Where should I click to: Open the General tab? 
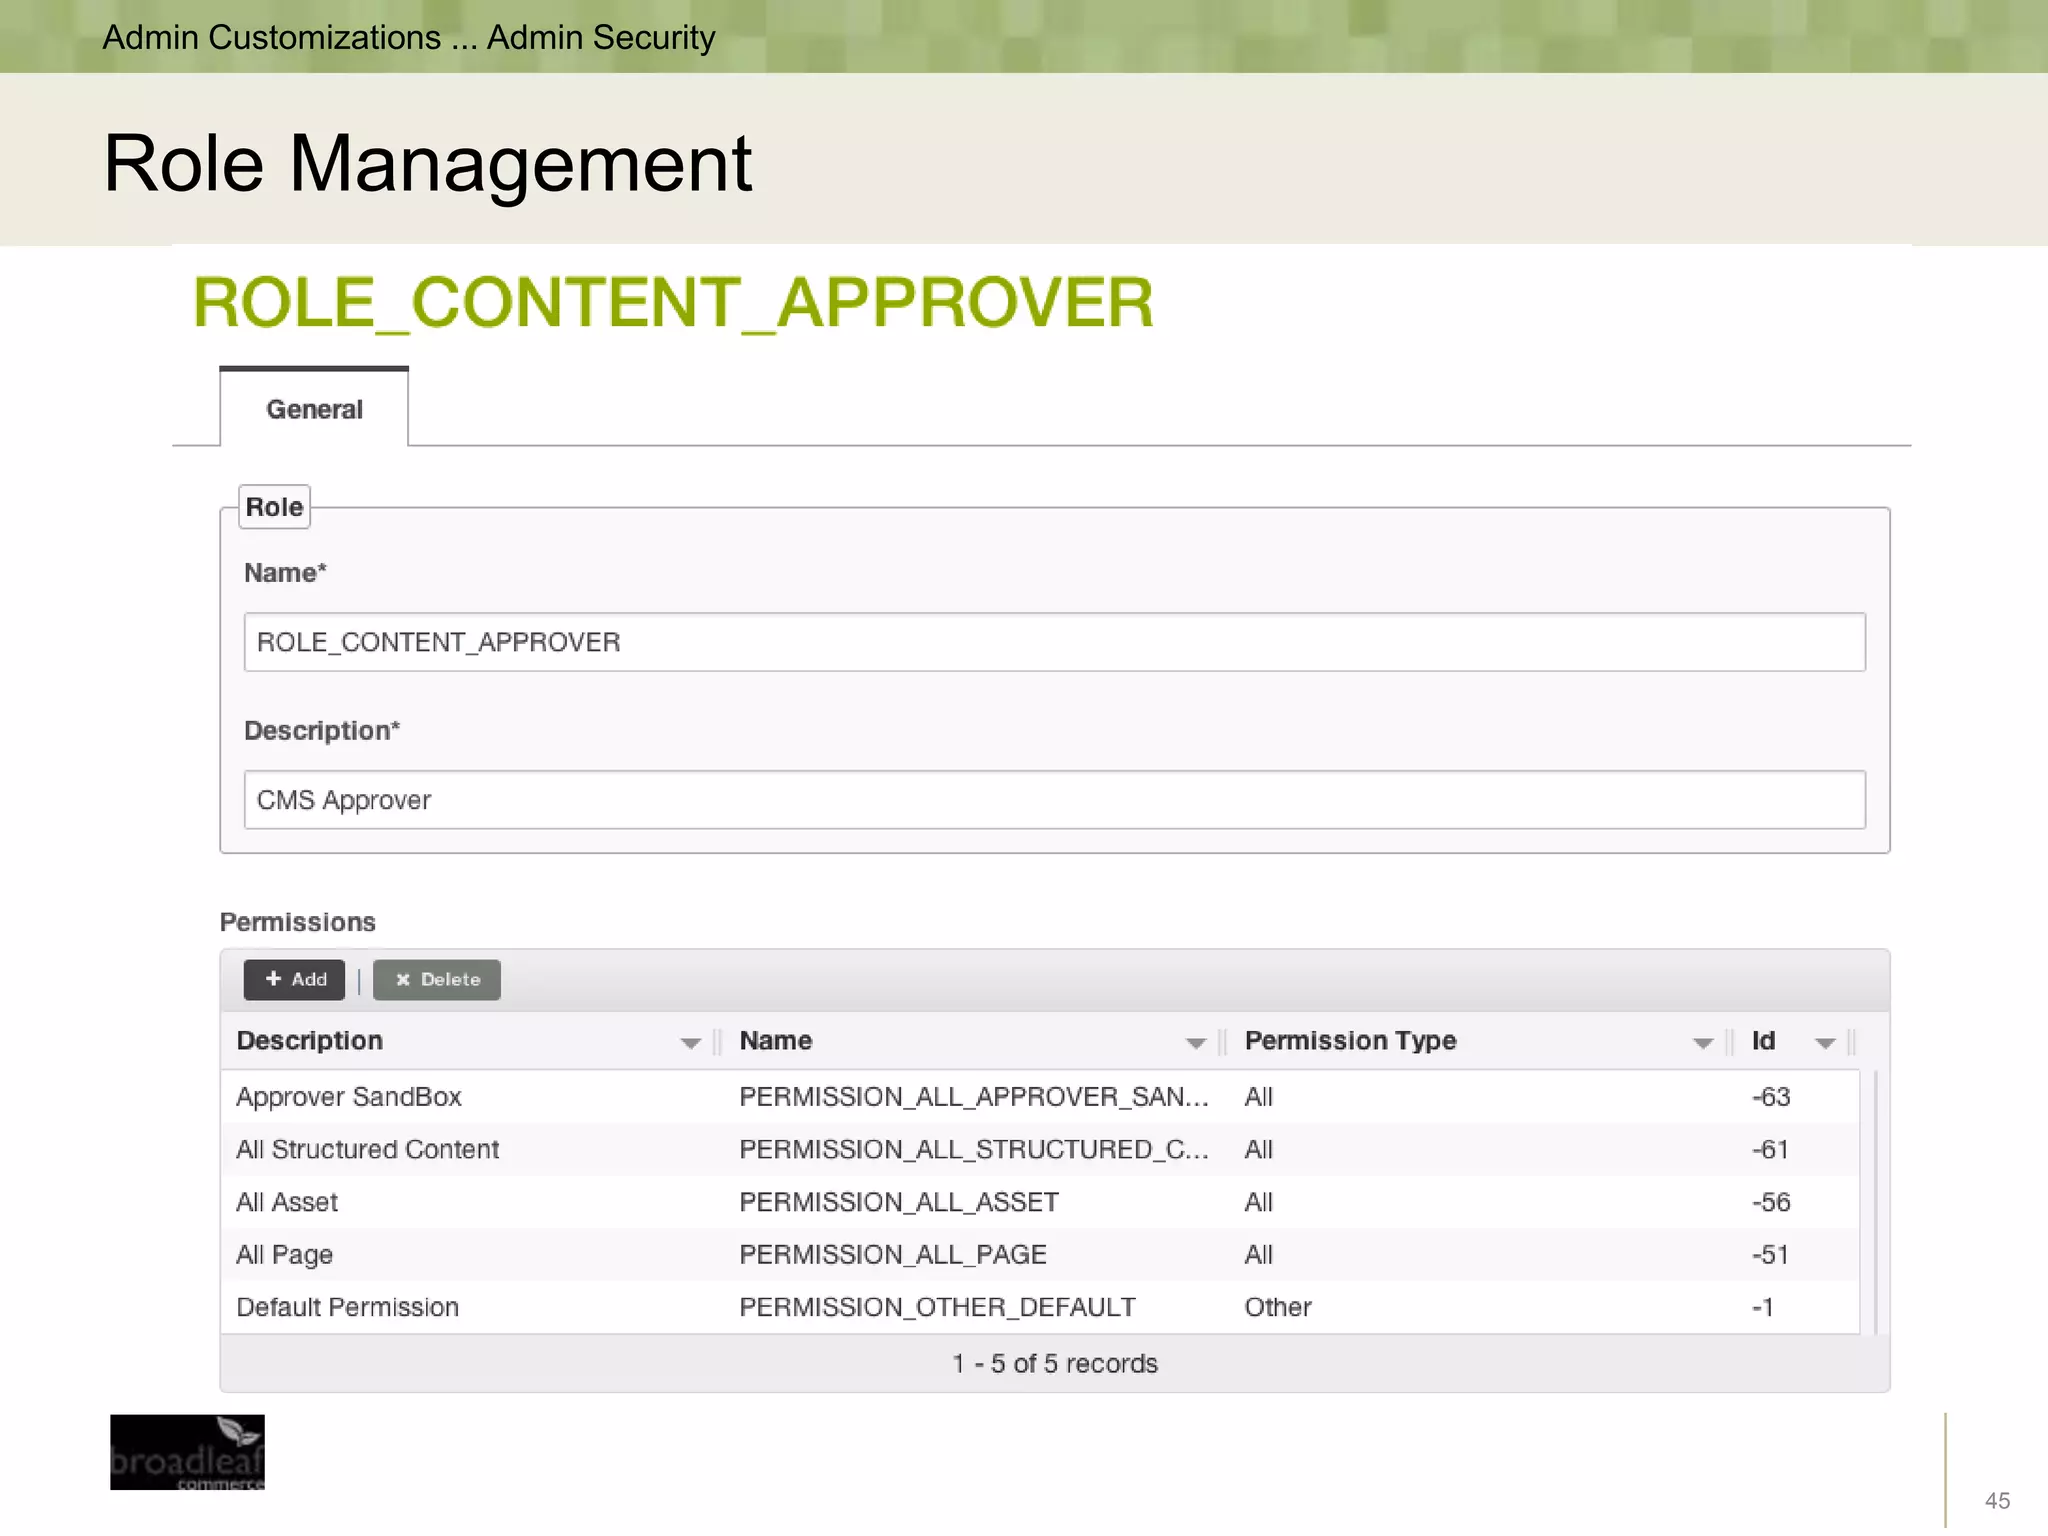pos(314,408)
